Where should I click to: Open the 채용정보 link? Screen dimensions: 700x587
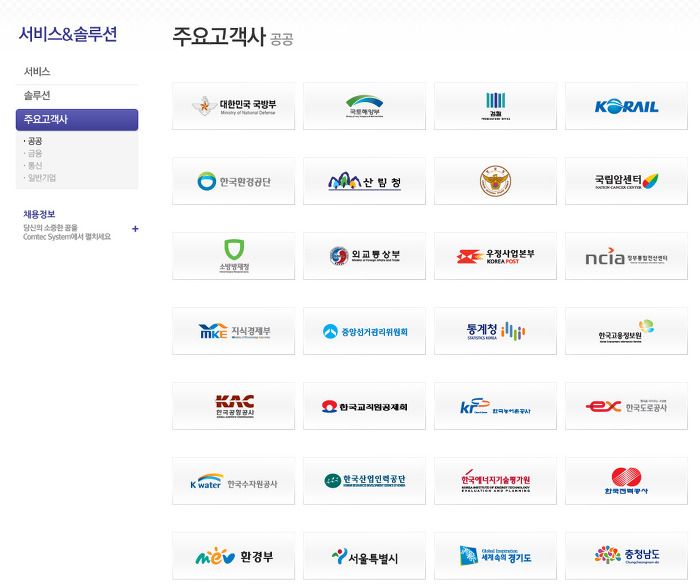(39, 214)
